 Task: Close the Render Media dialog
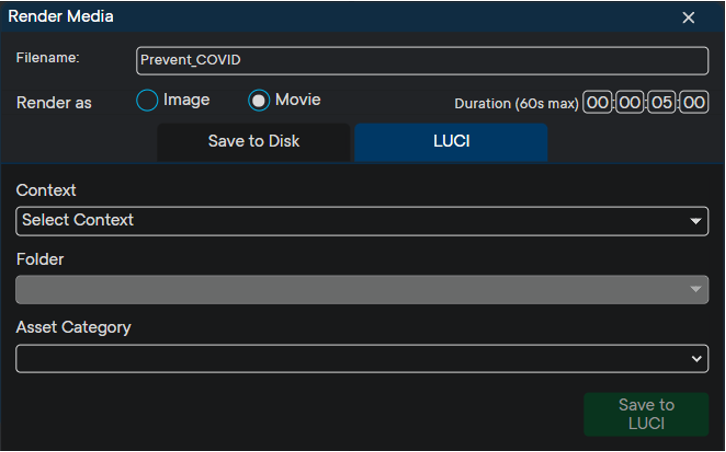[688, 17]
